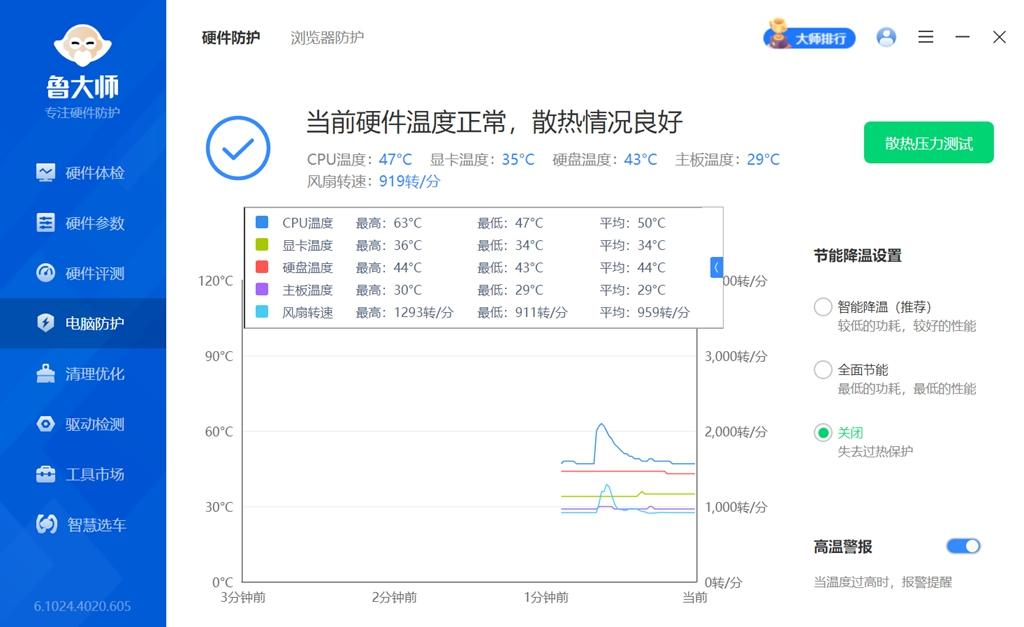Viewport: 1024px width, 627px height.
Task: Click the CPU温度 blue legend swatch
Action: [x=262, y=222]
